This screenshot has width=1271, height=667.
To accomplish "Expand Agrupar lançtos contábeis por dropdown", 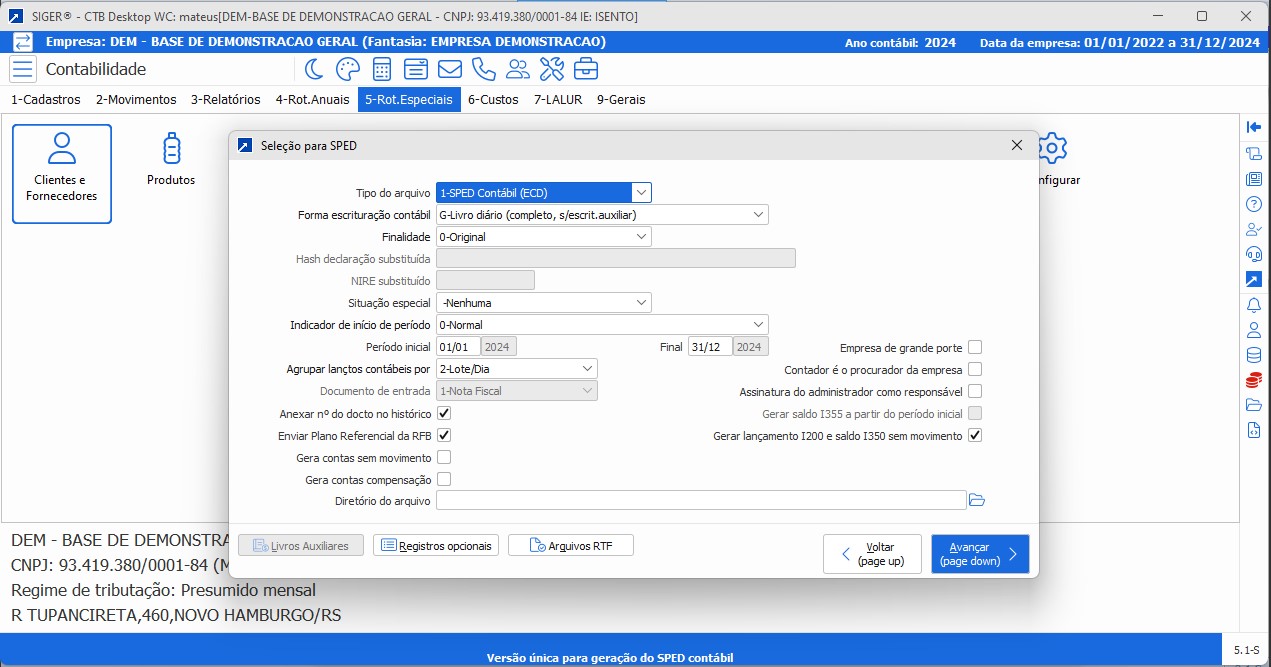I will (x=587, y=369).
